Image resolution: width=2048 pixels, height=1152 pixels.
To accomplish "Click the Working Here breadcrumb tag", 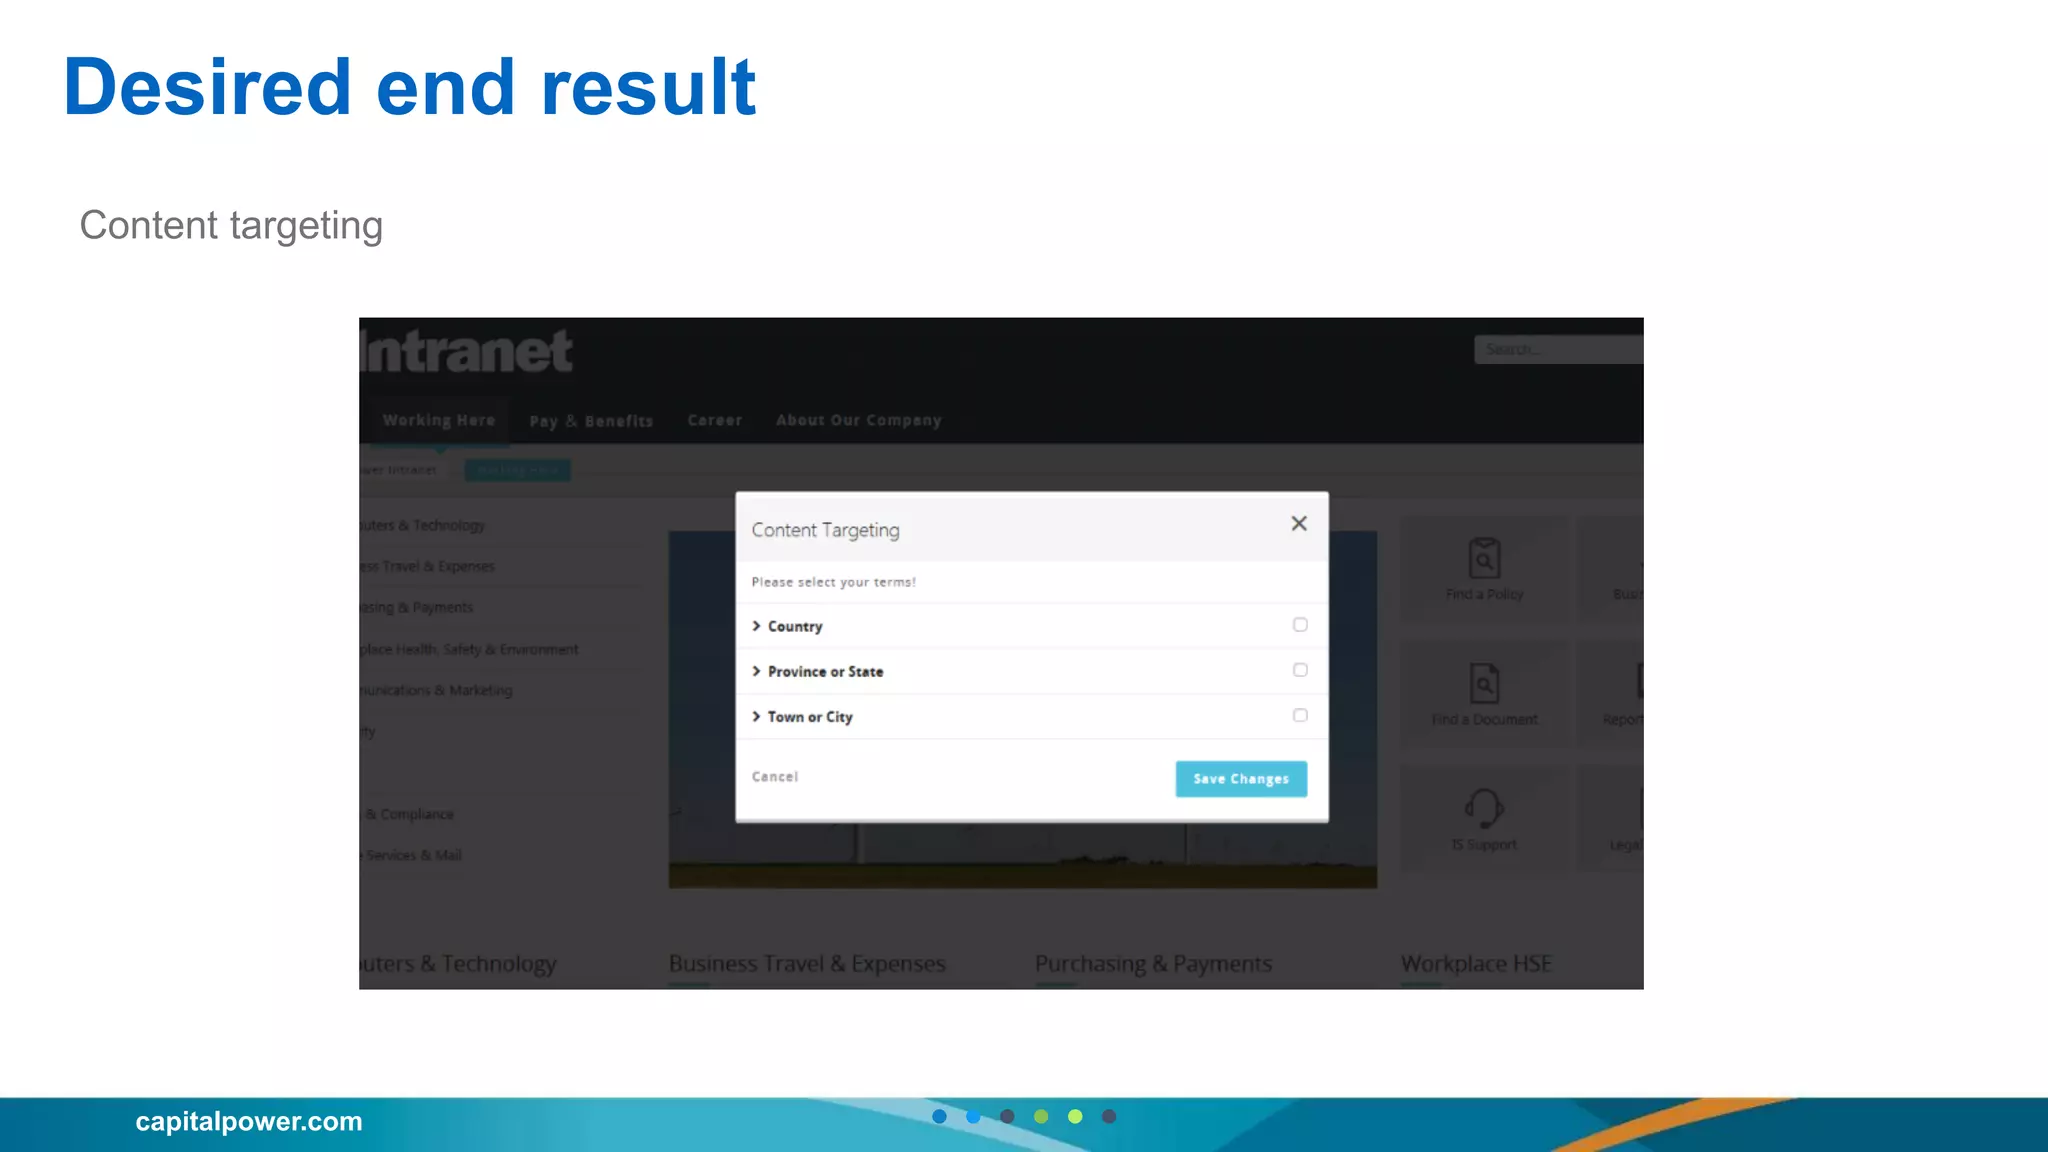I will click(x=517, y=470).
